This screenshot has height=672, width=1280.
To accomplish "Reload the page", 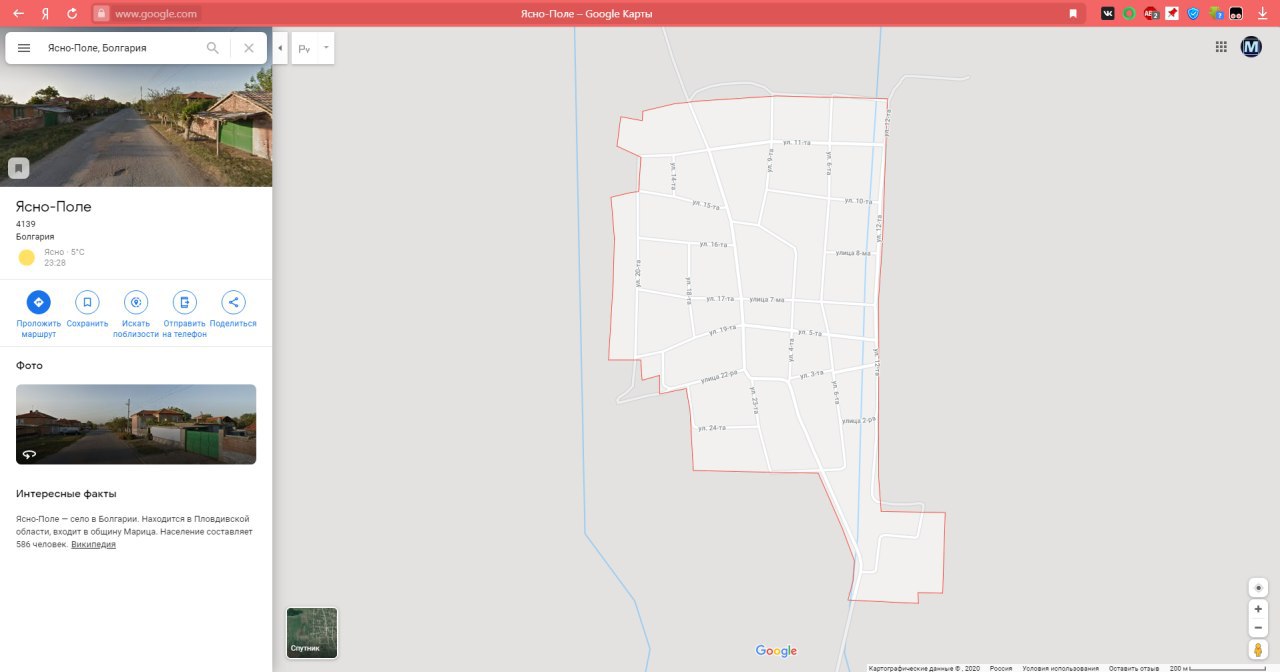I will pyautogui.click(x=72, y=14).
